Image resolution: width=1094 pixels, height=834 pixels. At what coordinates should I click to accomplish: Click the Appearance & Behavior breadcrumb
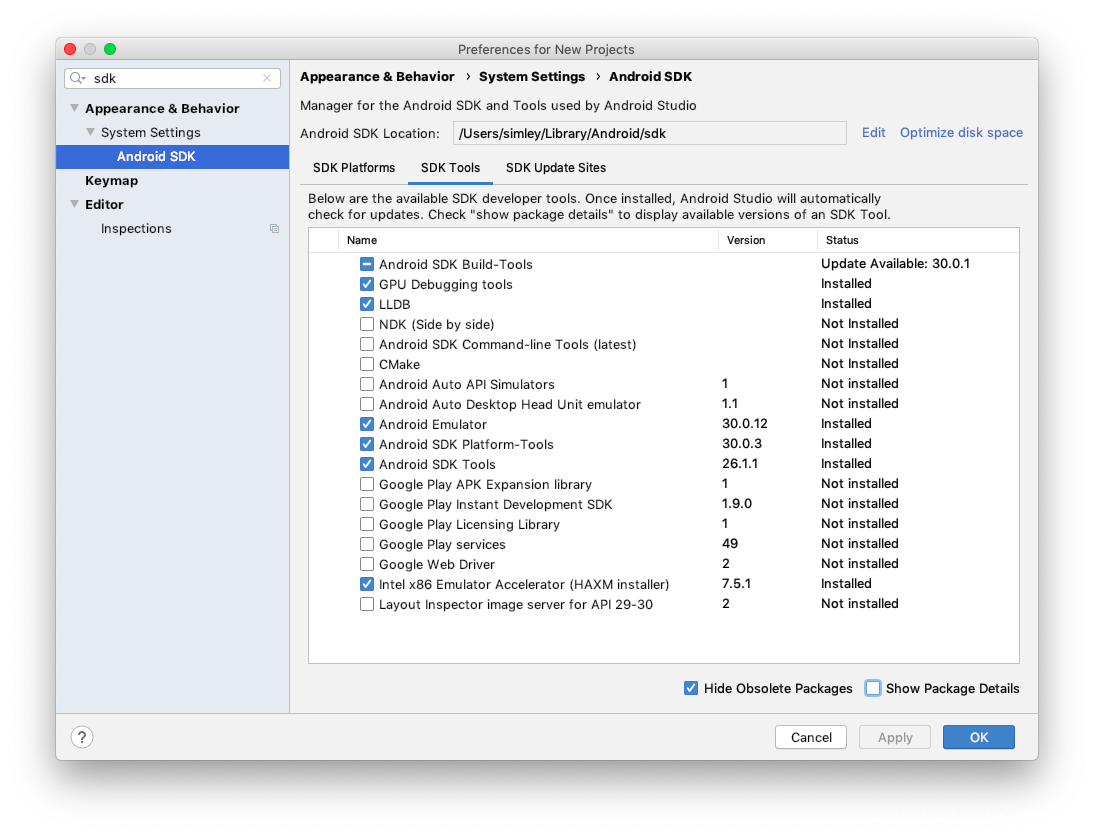click(x=377, y=77)
